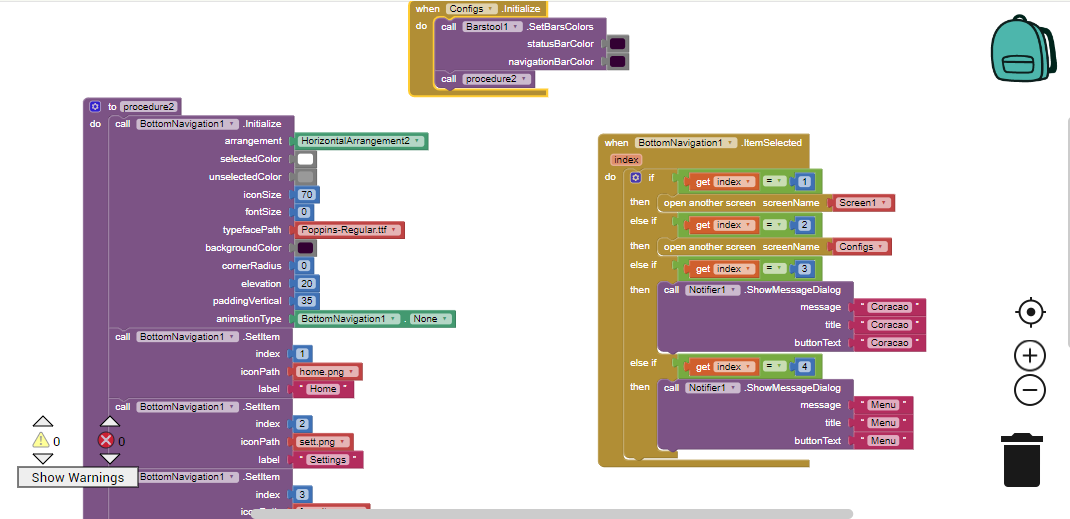Click the center workspace target icon
Image resolution: width=1070 pixels, height=519 pixels.
(1030, 312)
